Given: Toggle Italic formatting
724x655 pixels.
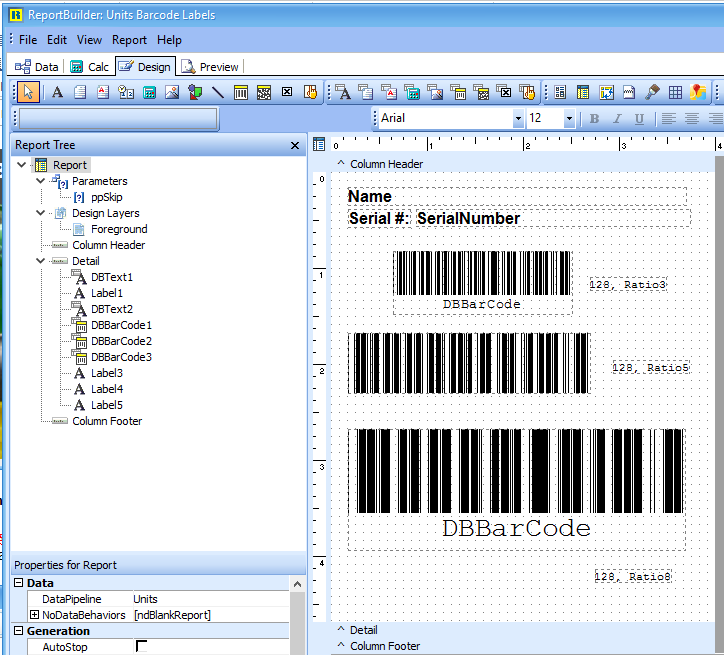Looking at the screenshot, I should 617,119.
